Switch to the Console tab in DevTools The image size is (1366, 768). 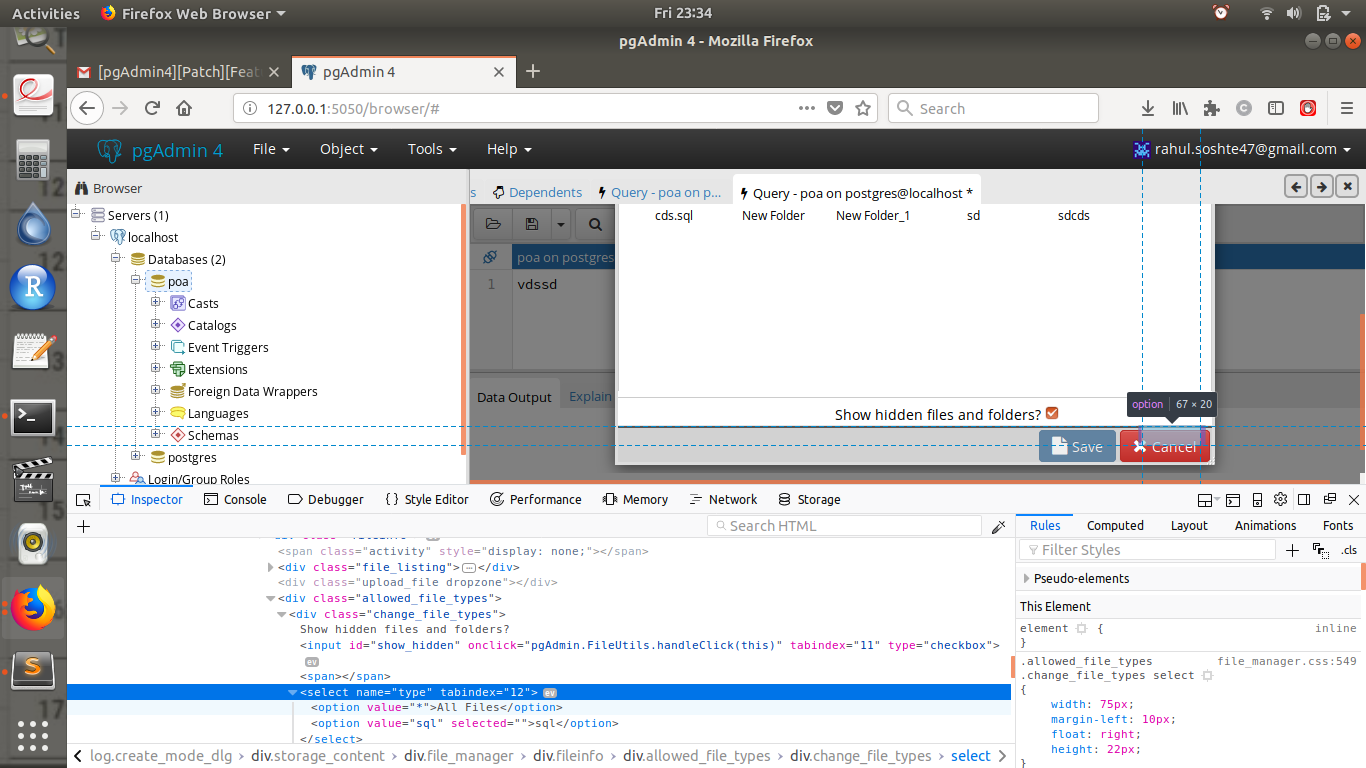point(235,500)
